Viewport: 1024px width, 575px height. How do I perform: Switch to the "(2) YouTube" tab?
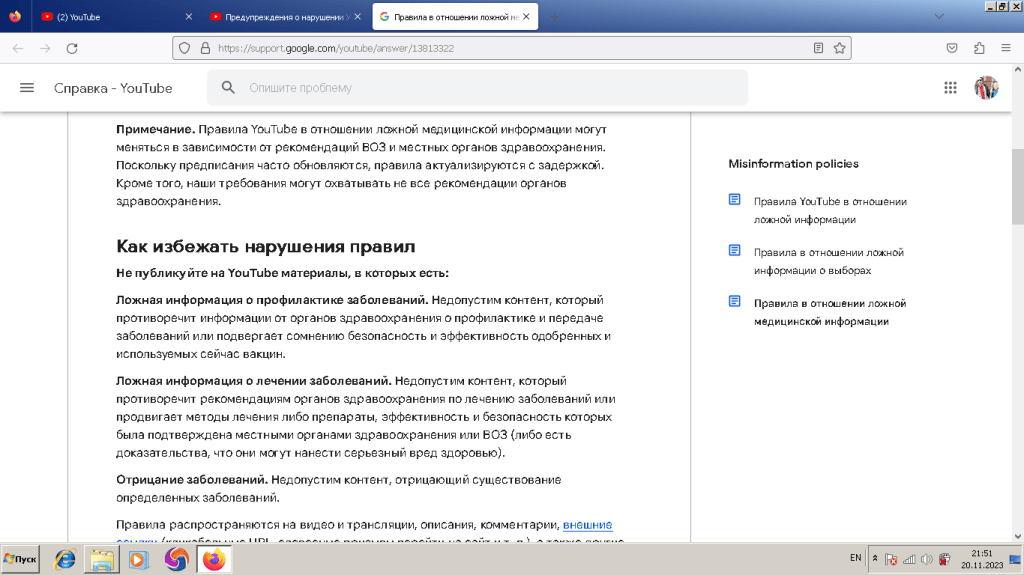pos(110,17)
